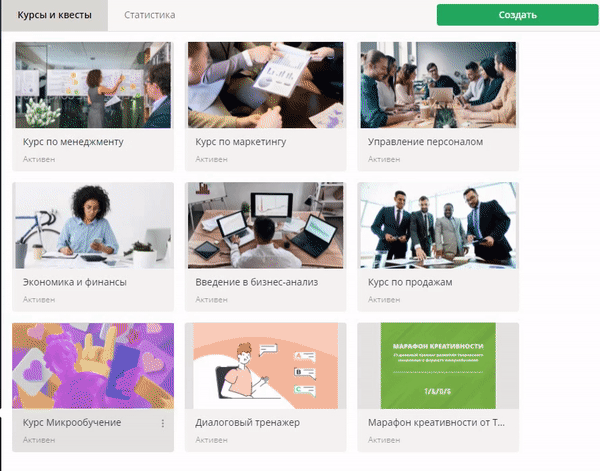Open the Курс по продажам cover image
Image resolution: width=600 pixels, height=471 pixels.
coord(438,225)
